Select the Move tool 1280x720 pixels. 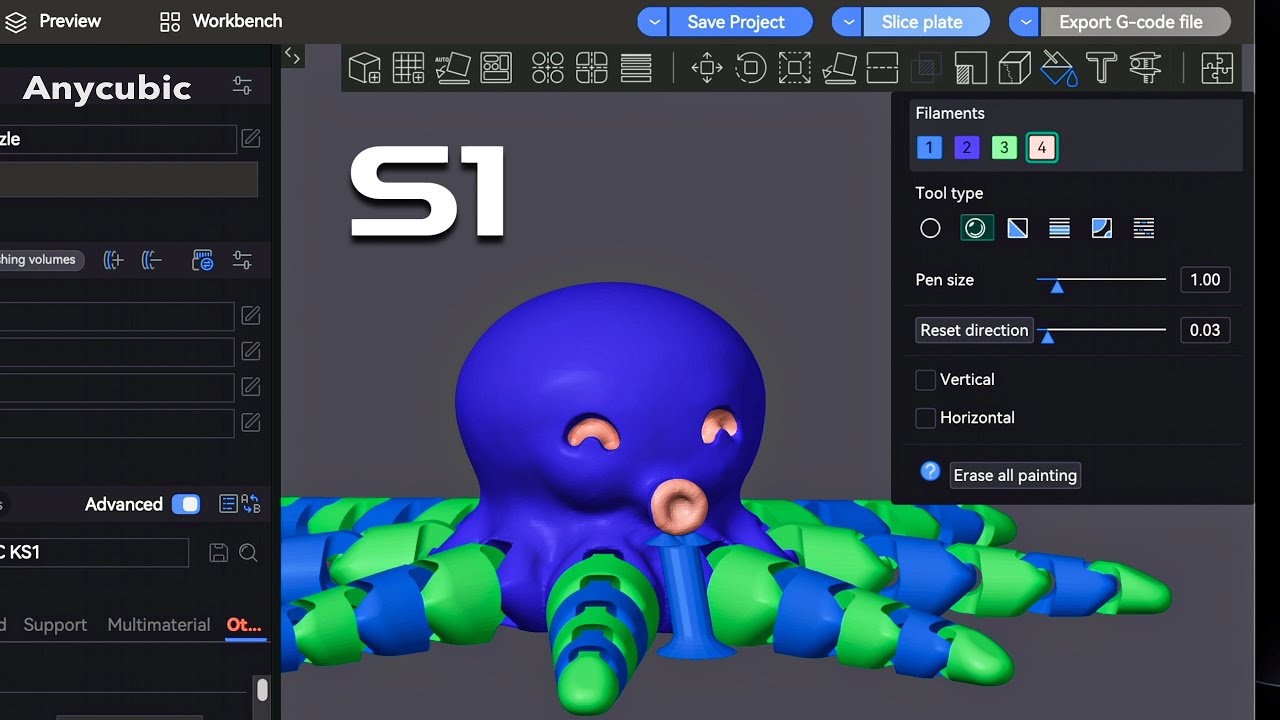click(x=707, y=68)
